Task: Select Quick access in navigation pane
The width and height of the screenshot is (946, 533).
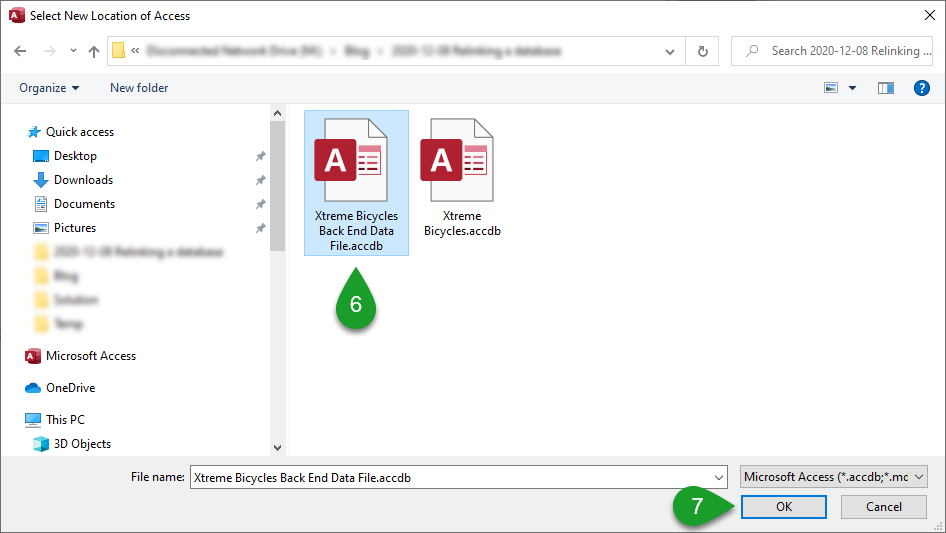Action: coord(80,132)
